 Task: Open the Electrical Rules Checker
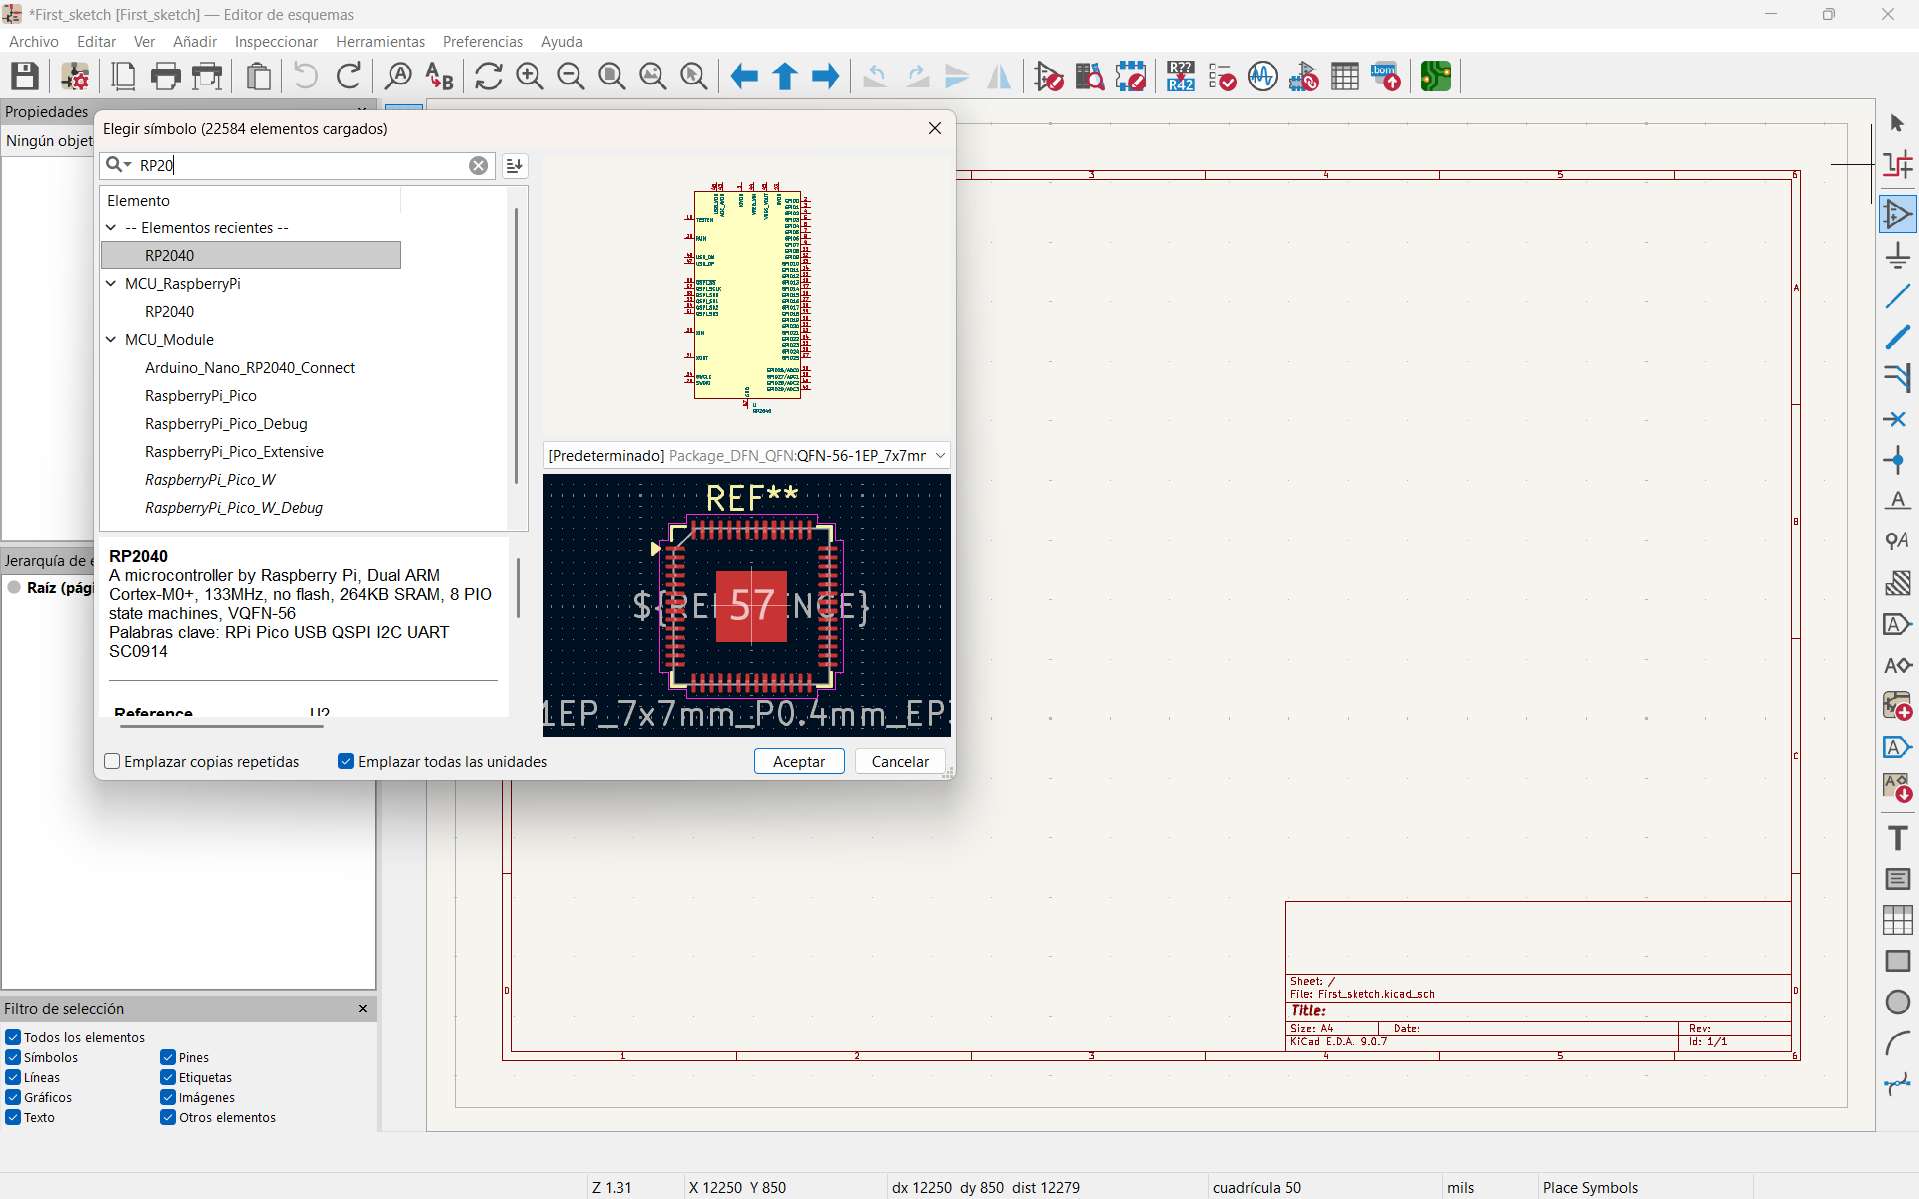(x=1222, y=76)
